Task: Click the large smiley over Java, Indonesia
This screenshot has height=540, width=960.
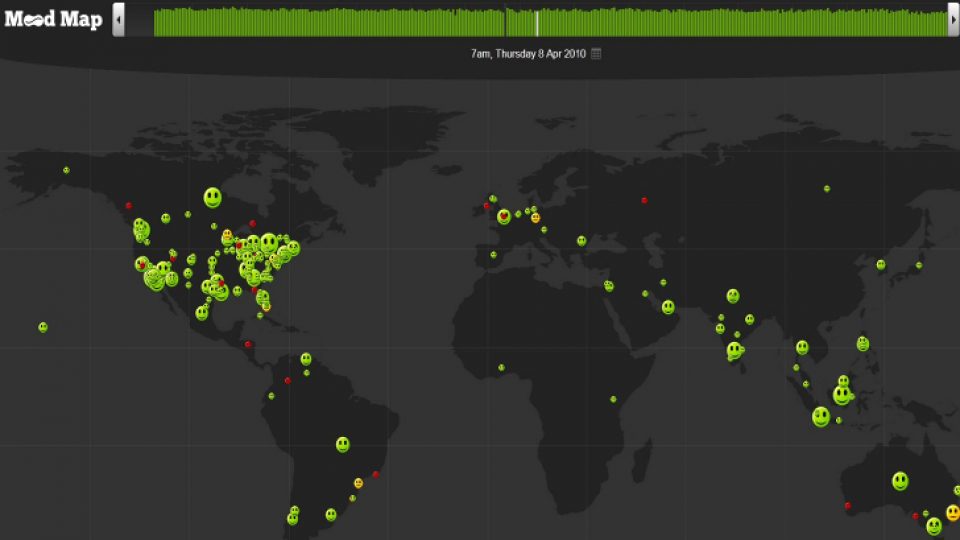Action: tap(821, 417)
